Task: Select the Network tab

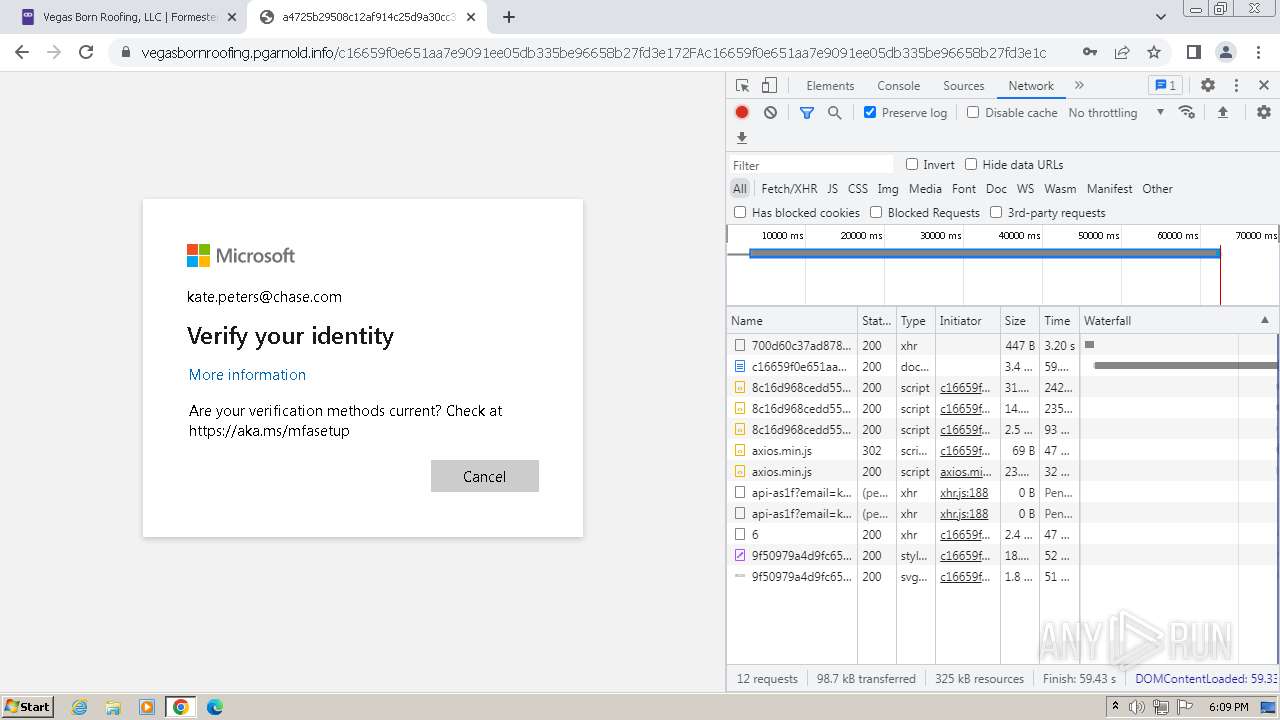Action: tap(1031, 86)
